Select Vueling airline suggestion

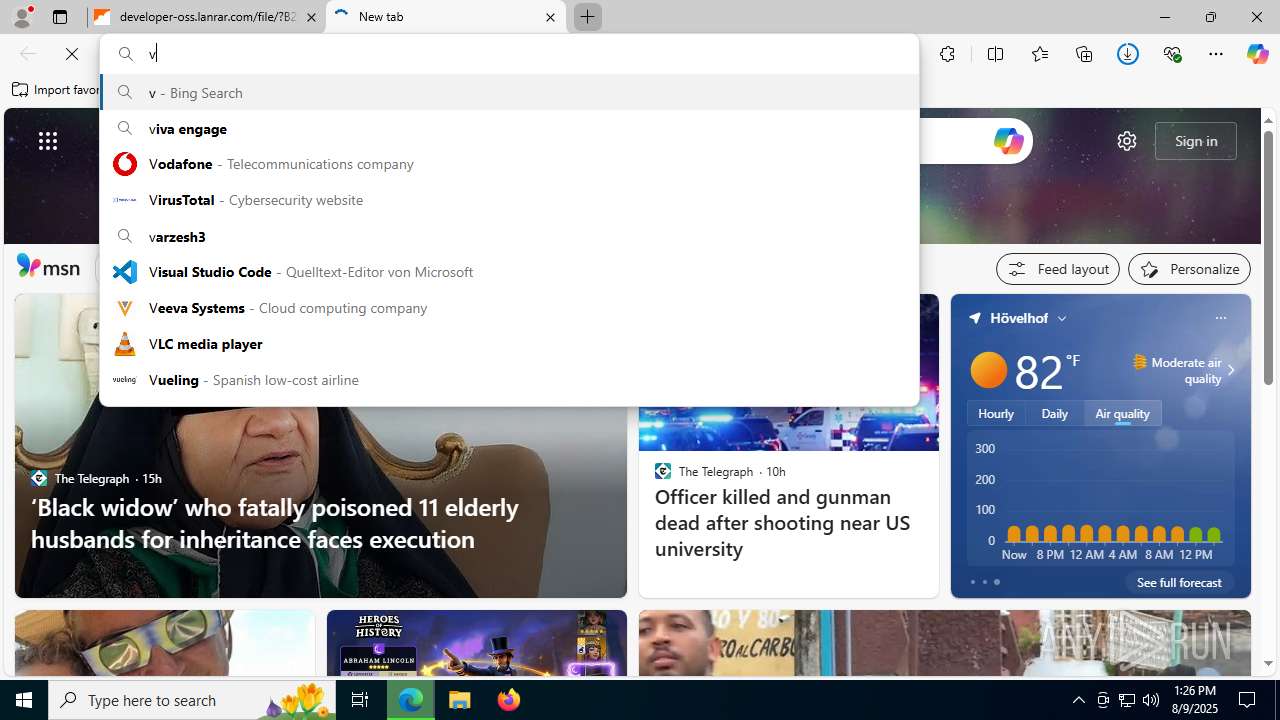(509, 380)
